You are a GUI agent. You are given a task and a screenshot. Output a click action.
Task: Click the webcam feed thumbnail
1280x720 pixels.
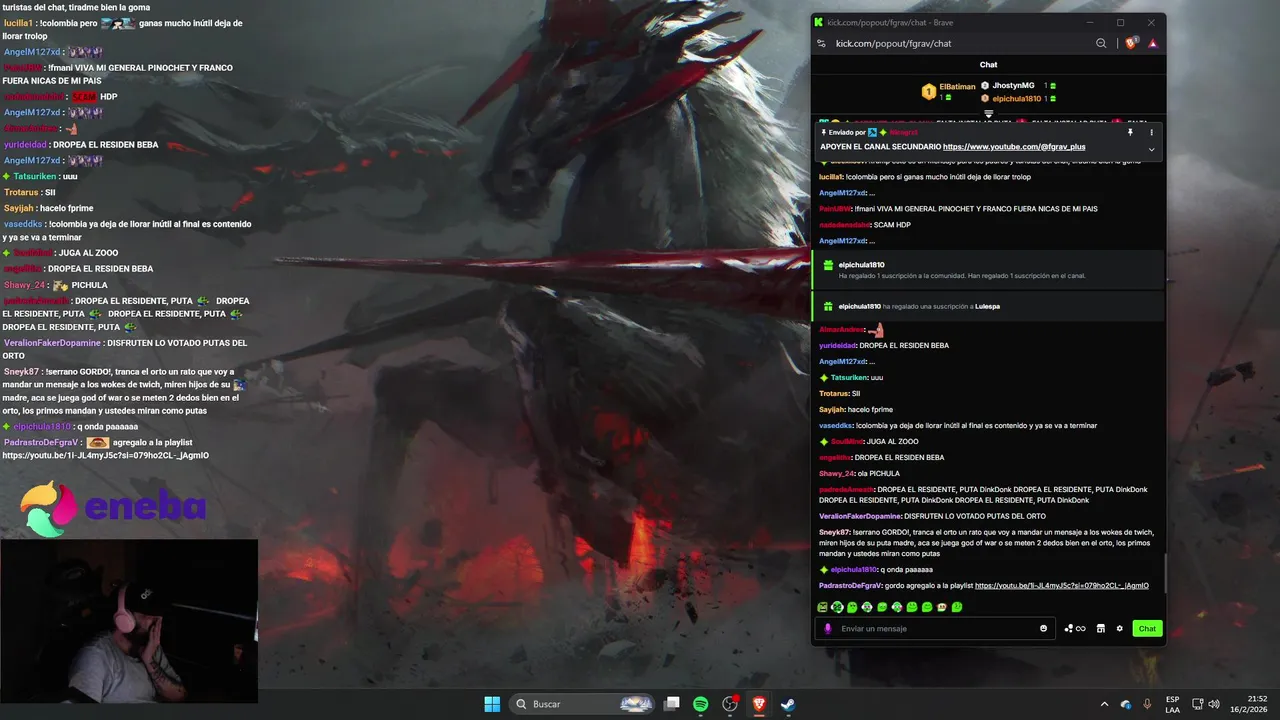pos(128,621)
